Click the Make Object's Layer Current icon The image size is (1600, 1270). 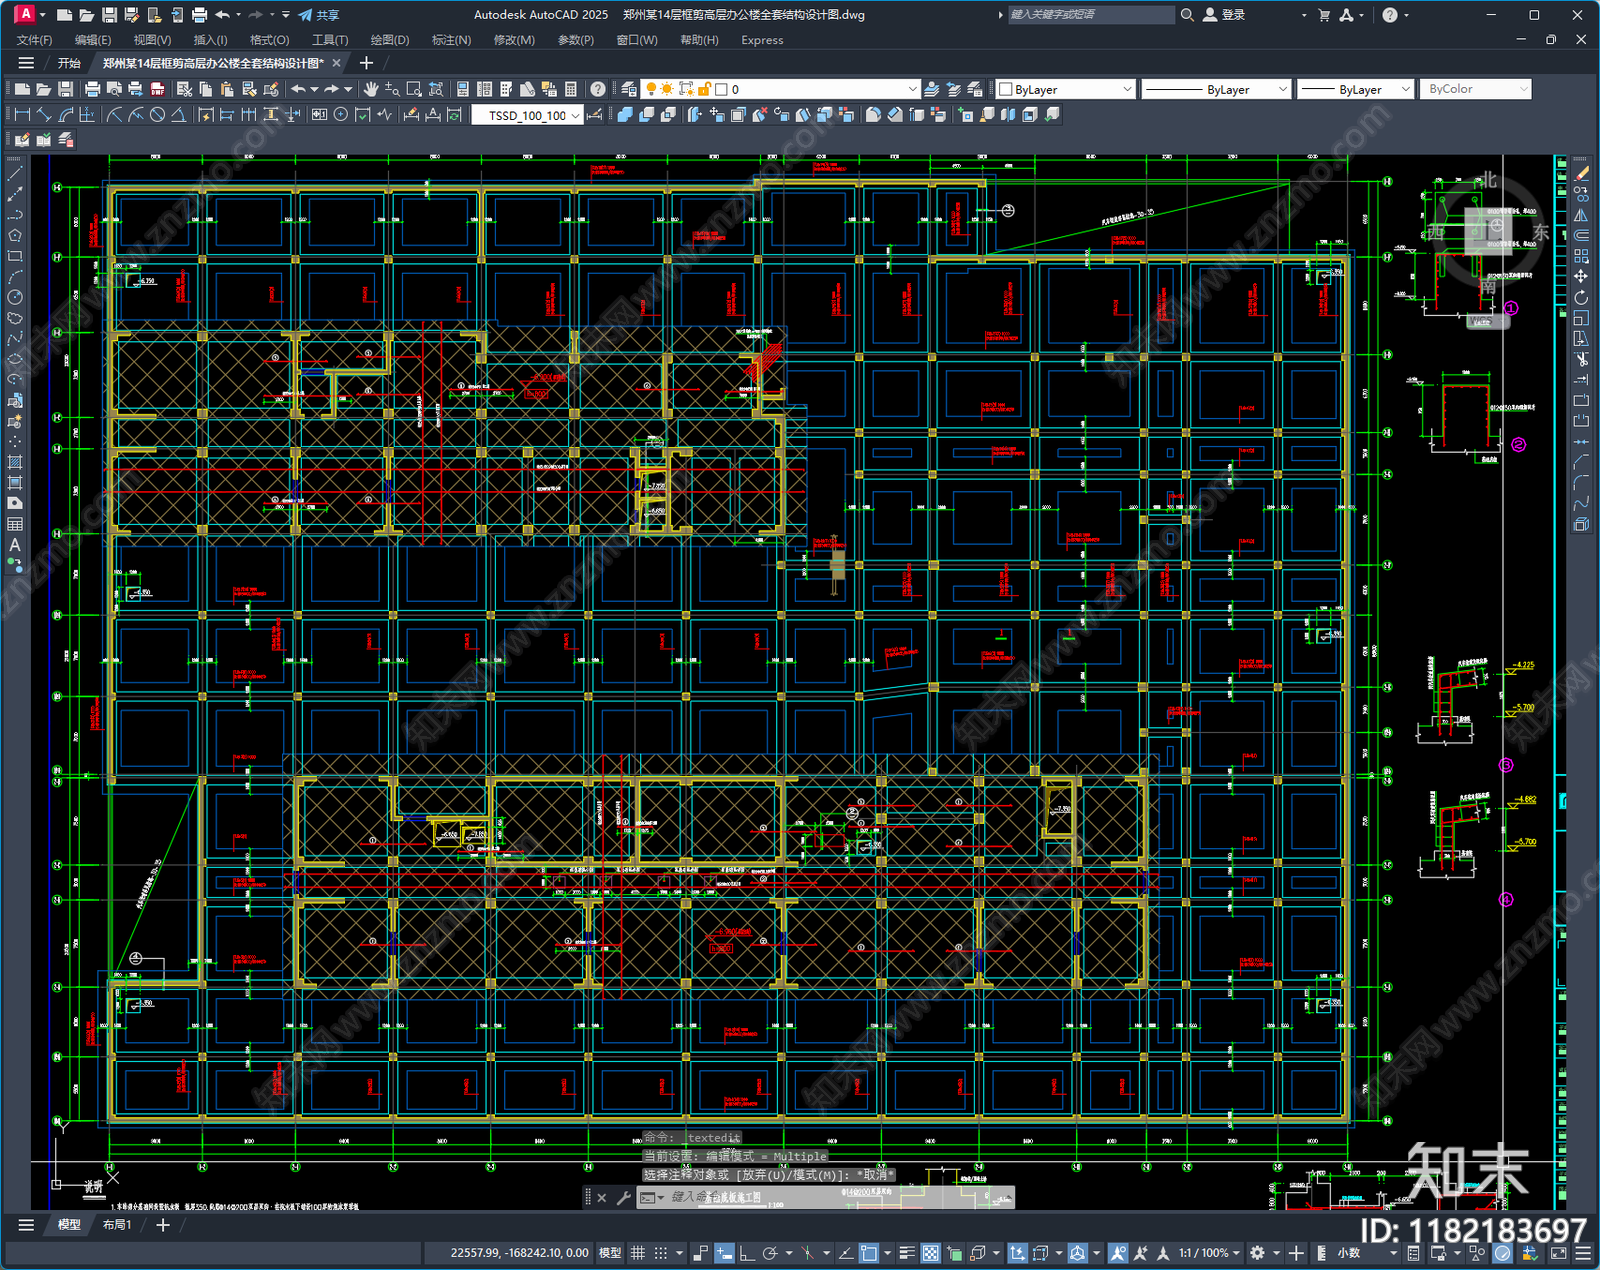(x=931, y=89)
